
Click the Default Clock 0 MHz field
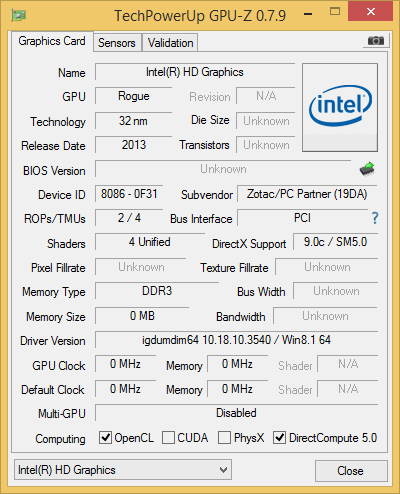[x=125, y=388]
